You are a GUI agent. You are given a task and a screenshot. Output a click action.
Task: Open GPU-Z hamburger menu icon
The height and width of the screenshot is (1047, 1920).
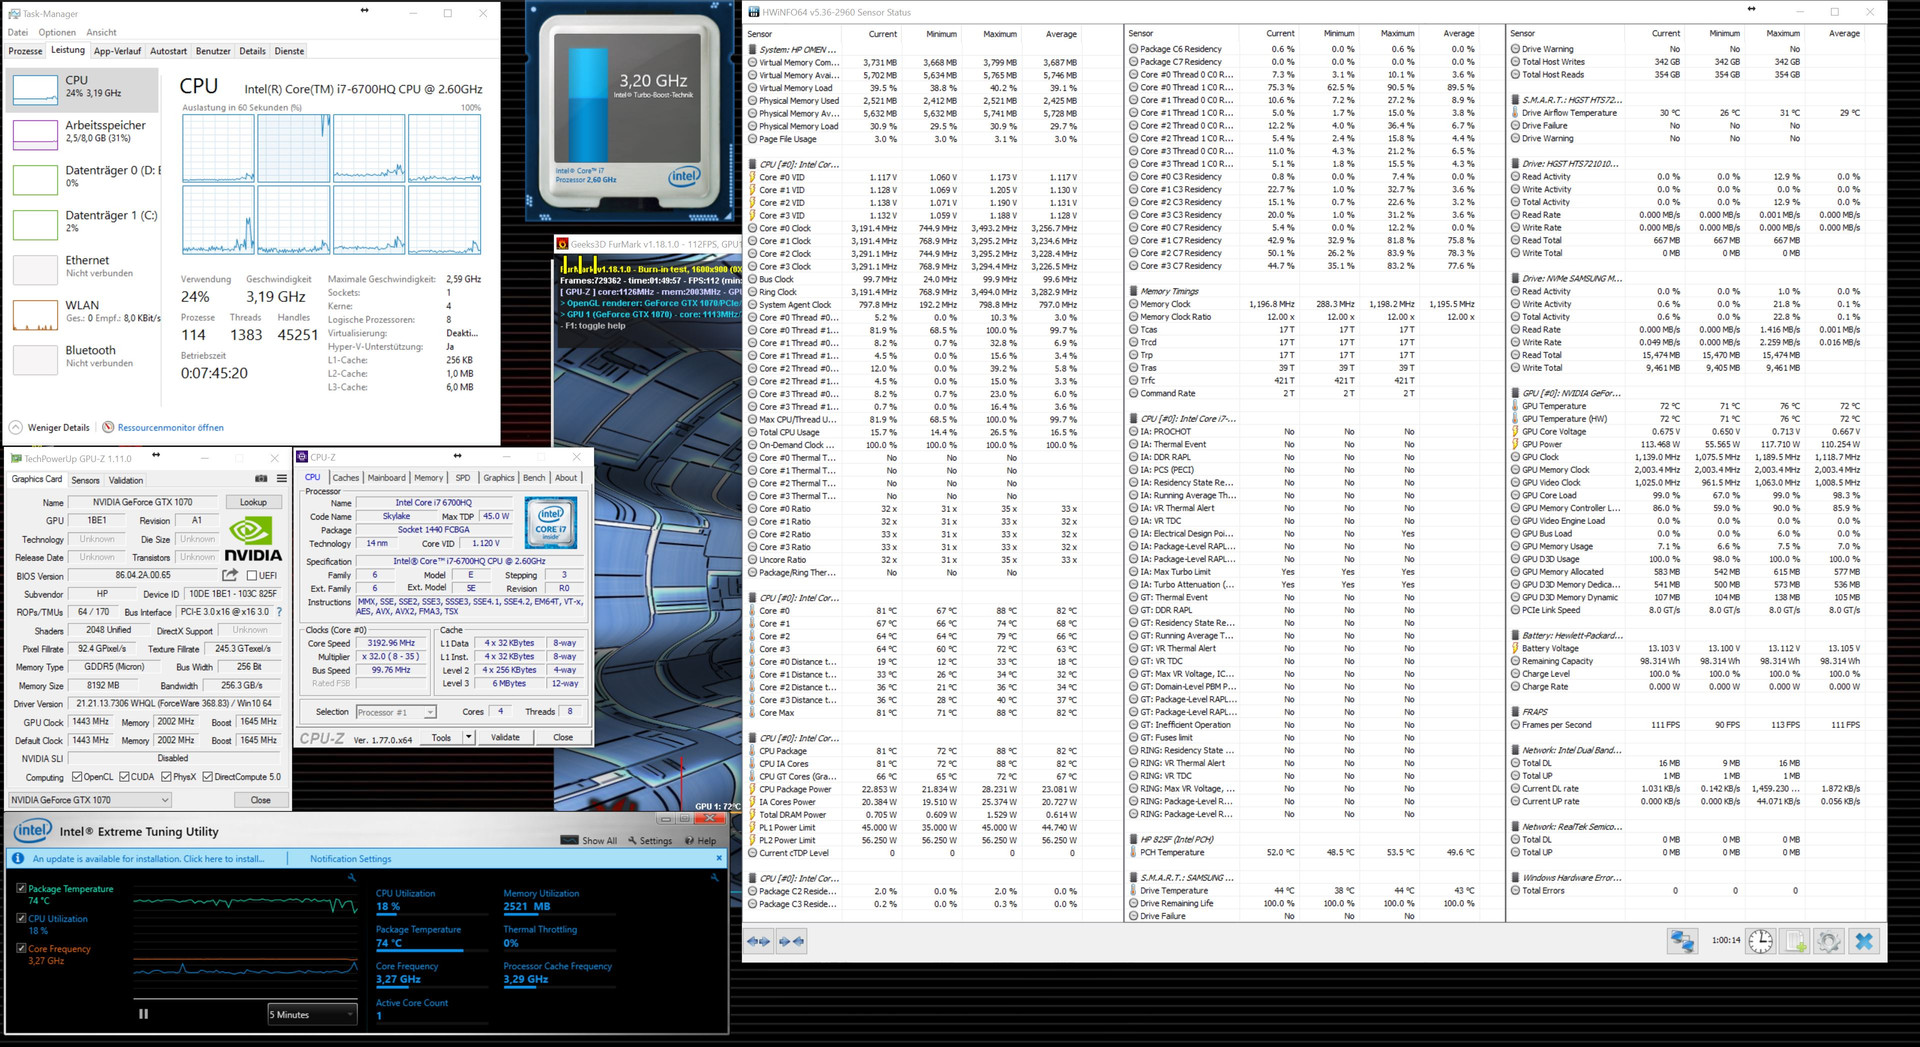(x=282, y=479)
